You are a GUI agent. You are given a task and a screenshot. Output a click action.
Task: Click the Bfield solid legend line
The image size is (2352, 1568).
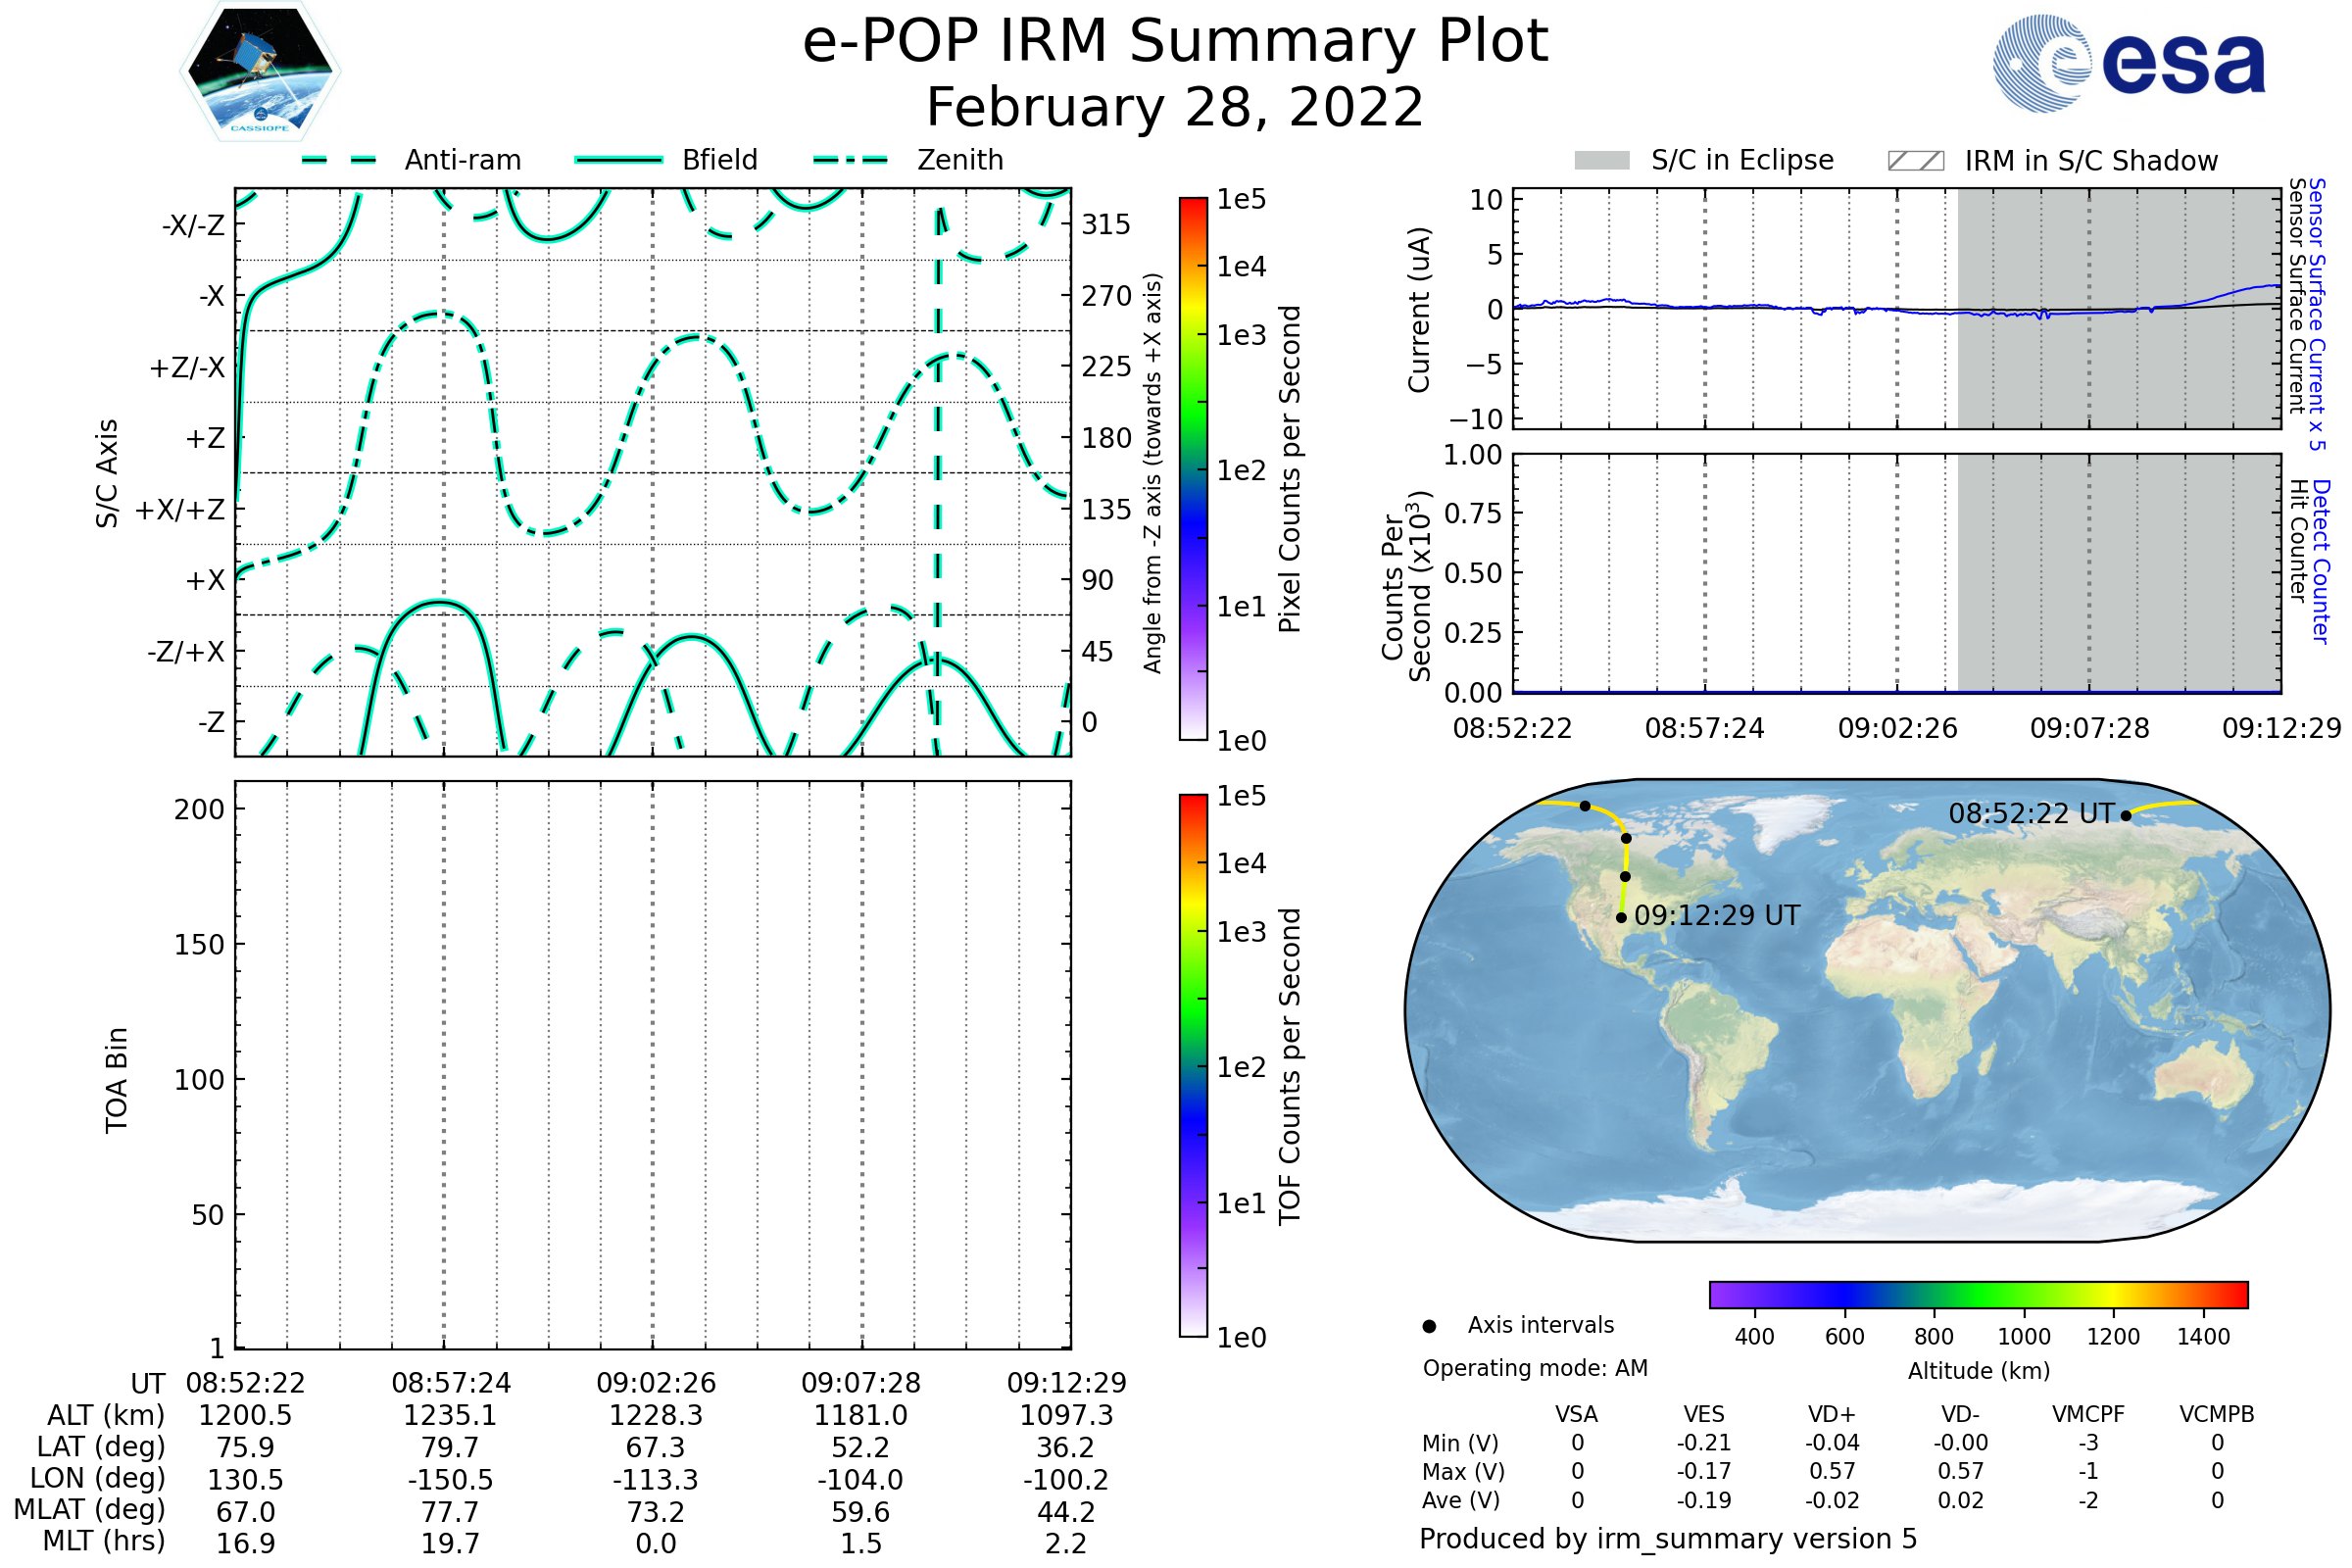tap(618, 160)
